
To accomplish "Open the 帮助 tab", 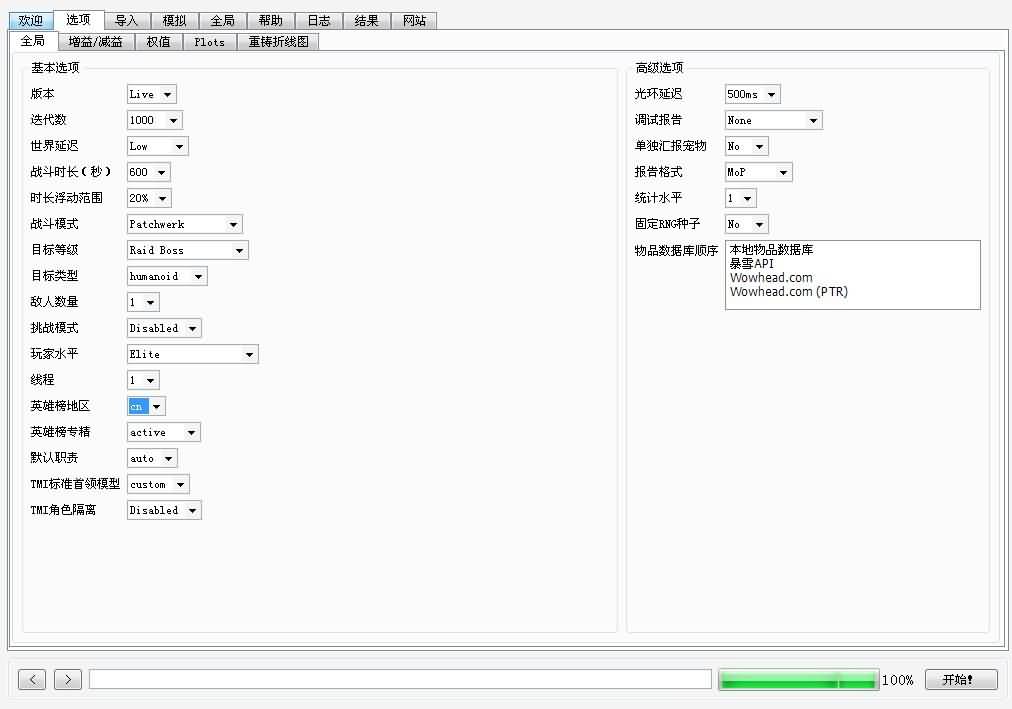I will point(270,21).
